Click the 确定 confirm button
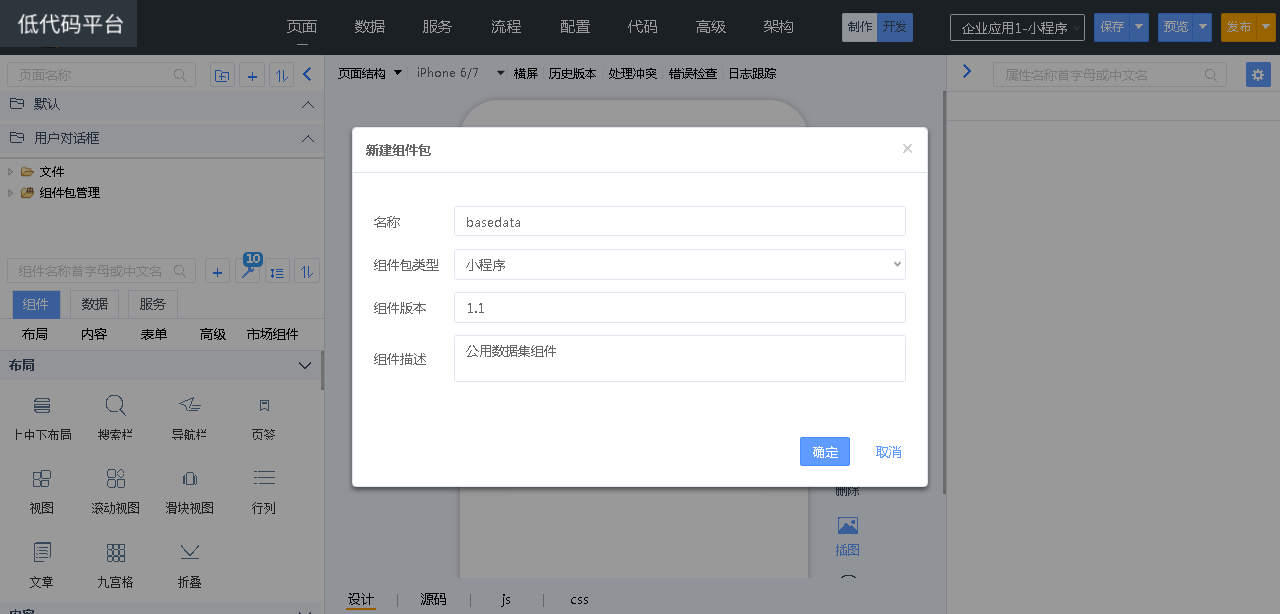 824,452
